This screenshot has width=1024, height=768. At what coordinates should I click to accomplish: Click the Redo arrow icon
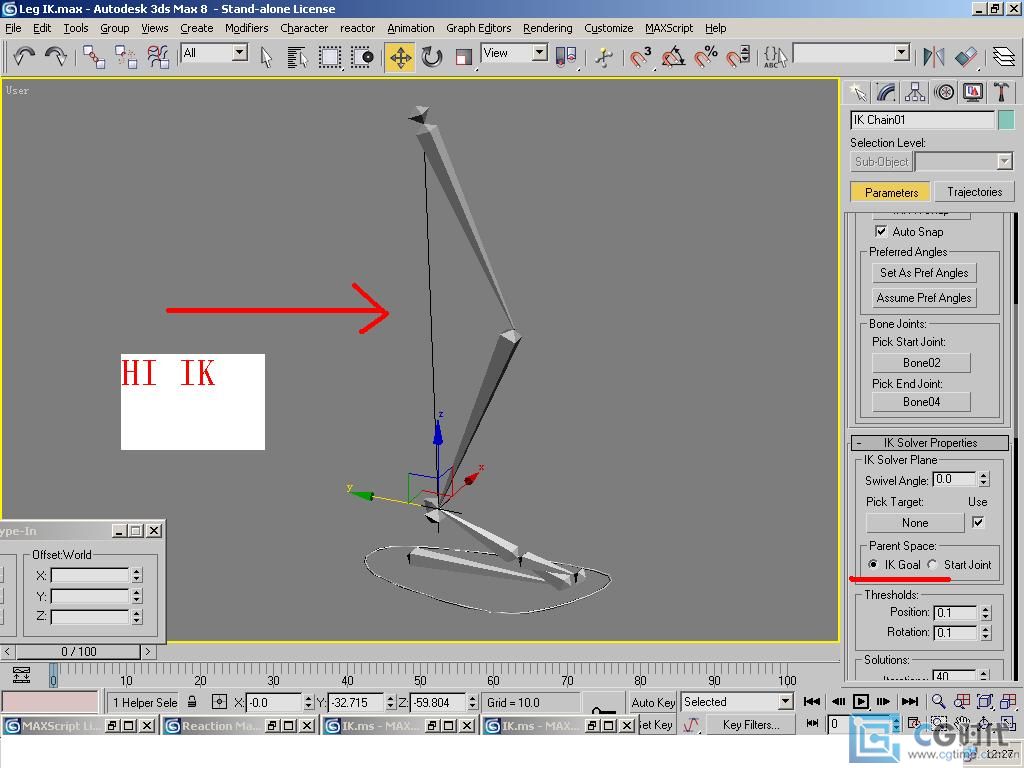(56, 57)
